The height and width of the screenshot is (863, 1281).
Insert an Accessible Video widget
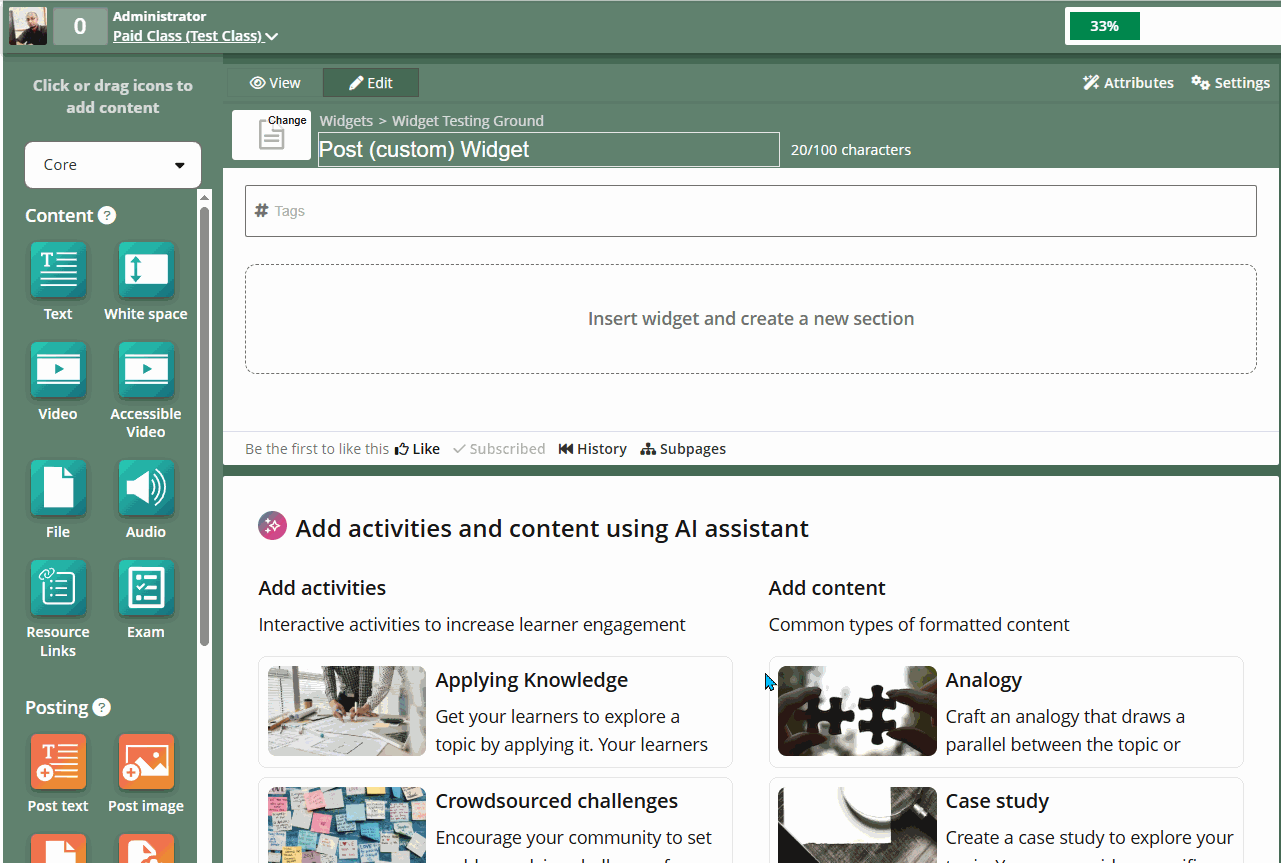coord(146,370)
